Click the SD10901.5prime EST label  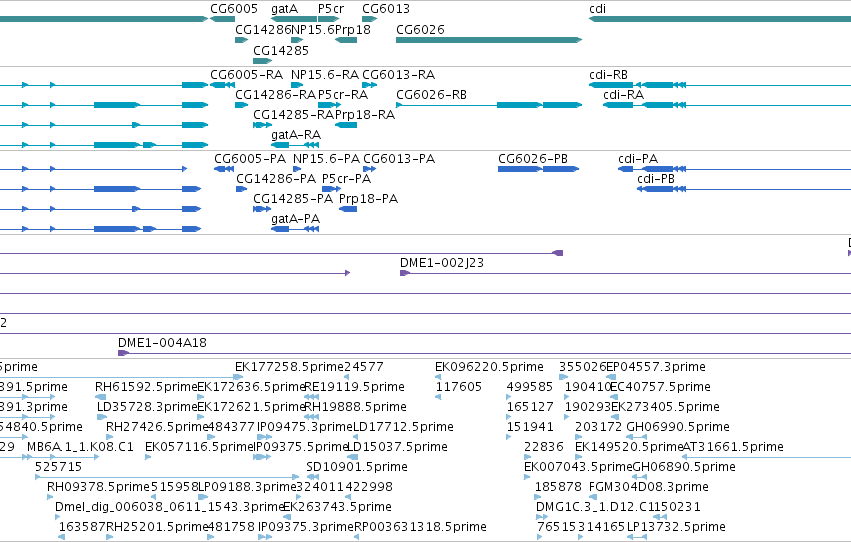point(357,467)
